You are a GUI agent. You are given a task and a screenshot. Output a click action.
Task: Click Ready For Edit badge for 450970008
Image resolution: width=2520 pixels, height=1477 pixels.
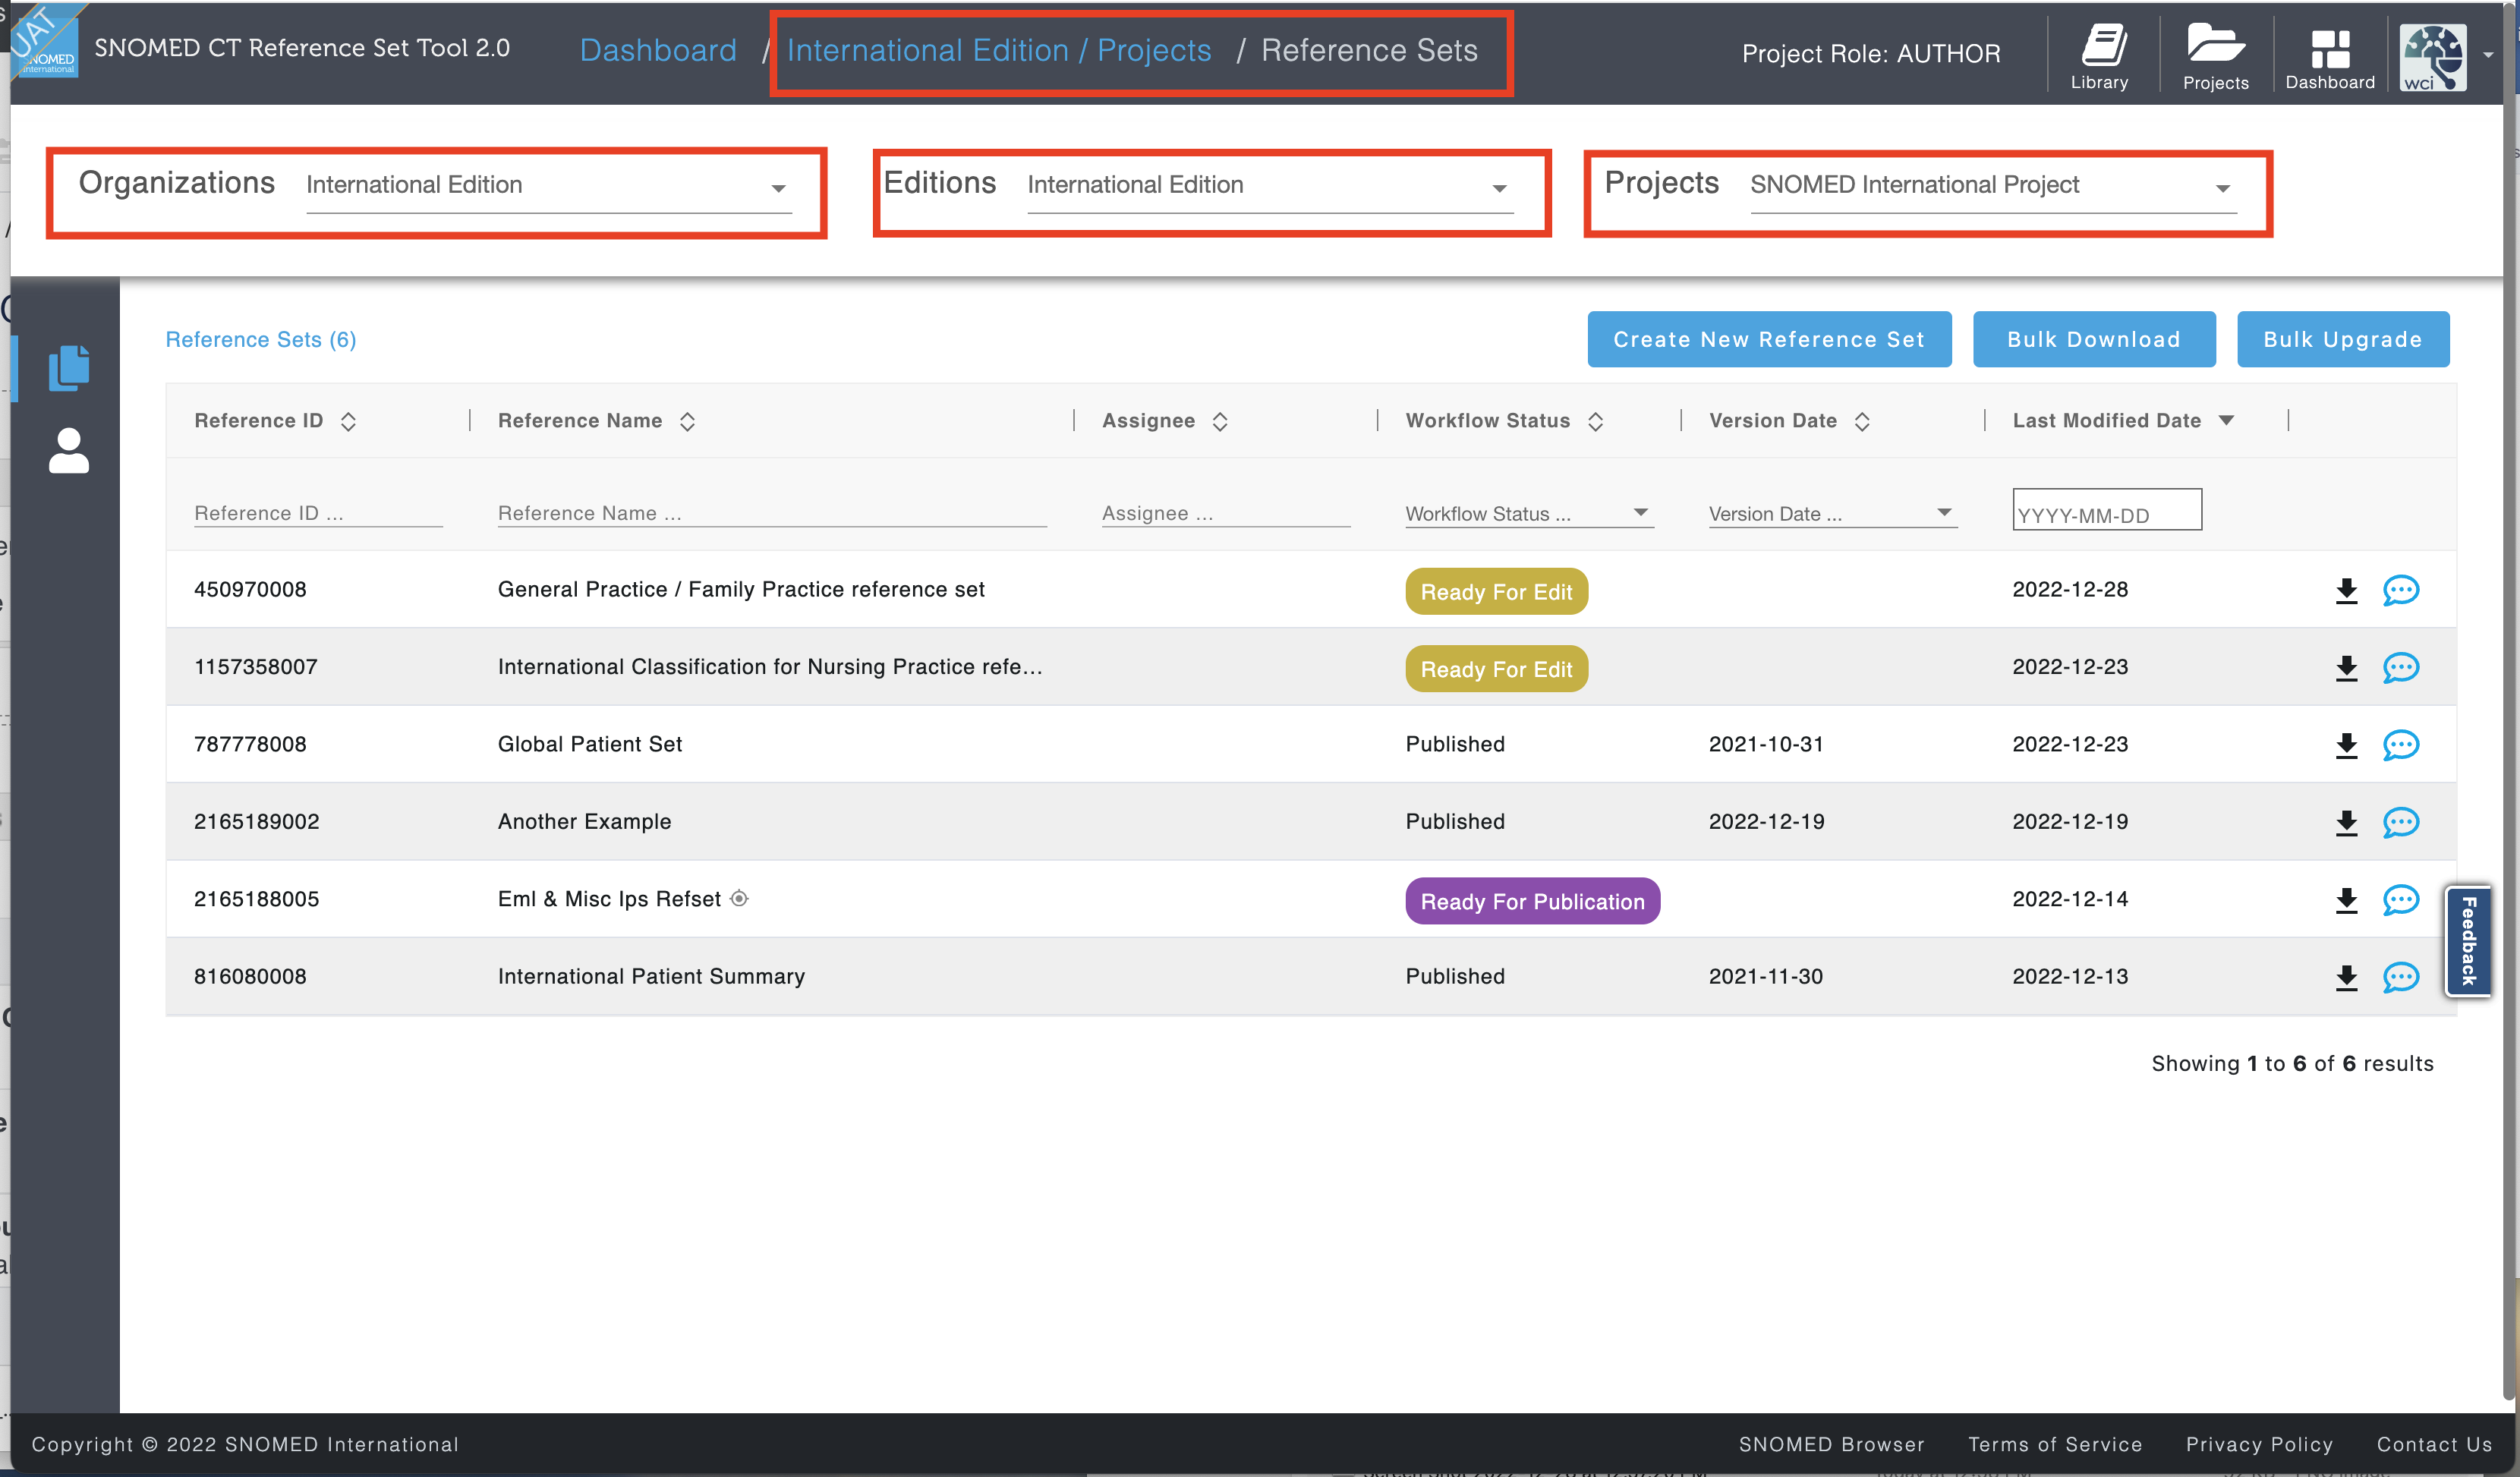[x=1496, y=591]
